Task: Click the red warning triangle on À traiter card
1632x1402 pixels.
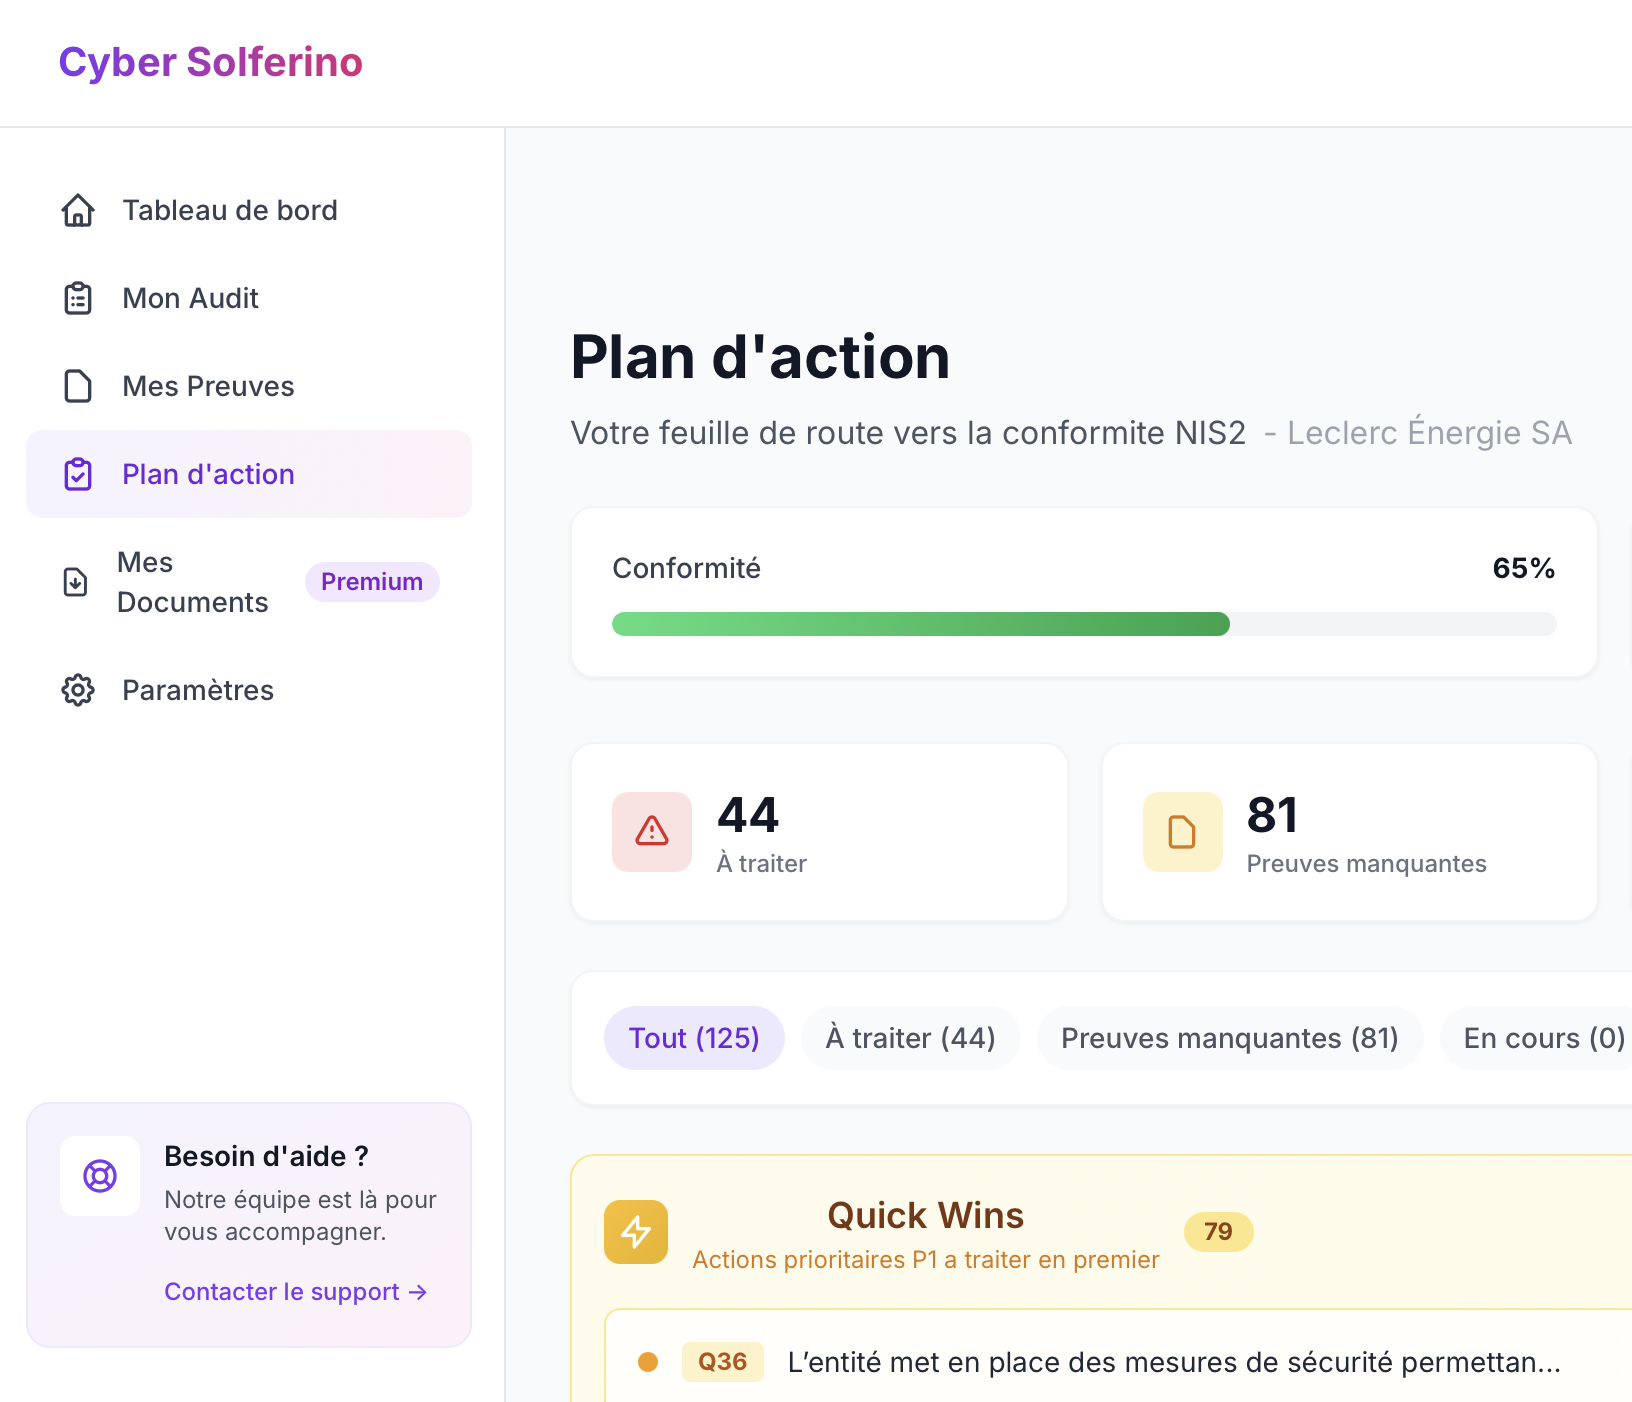Action: tap(651, 831)
